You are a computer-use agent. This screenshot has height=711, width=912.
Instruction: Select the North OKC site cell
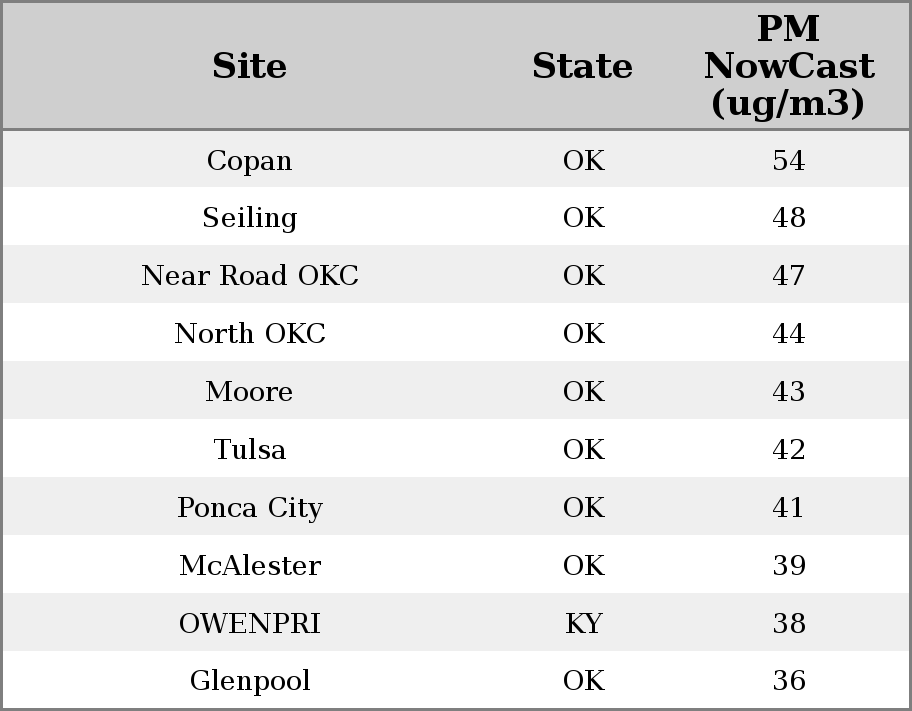point(249,334)
